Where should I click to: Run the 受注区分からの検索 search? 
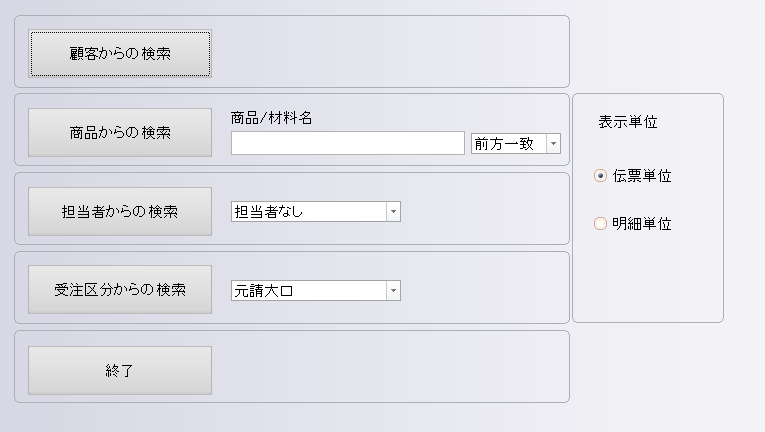(120, 290)
